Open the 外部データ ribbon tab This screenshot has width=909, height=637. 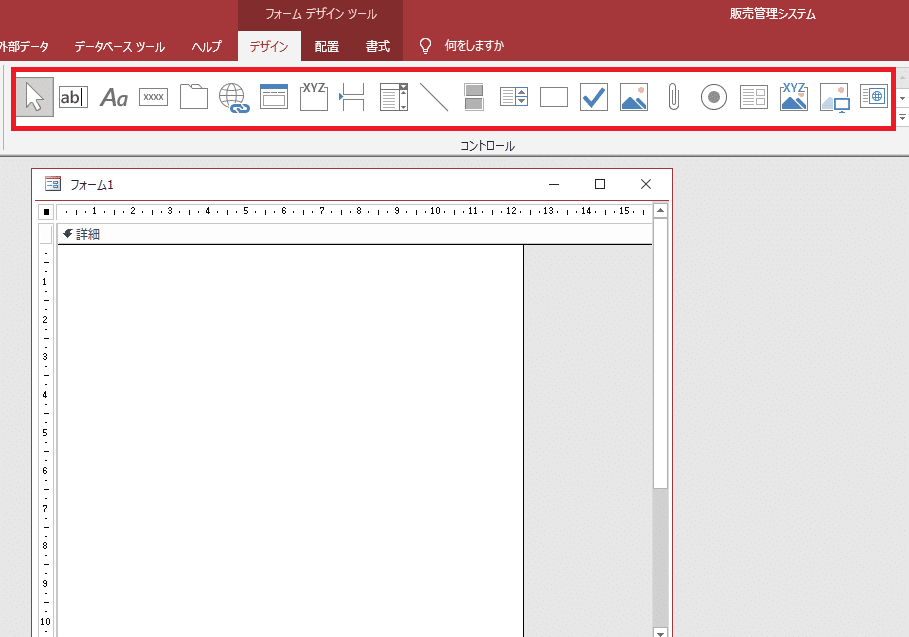24,46
